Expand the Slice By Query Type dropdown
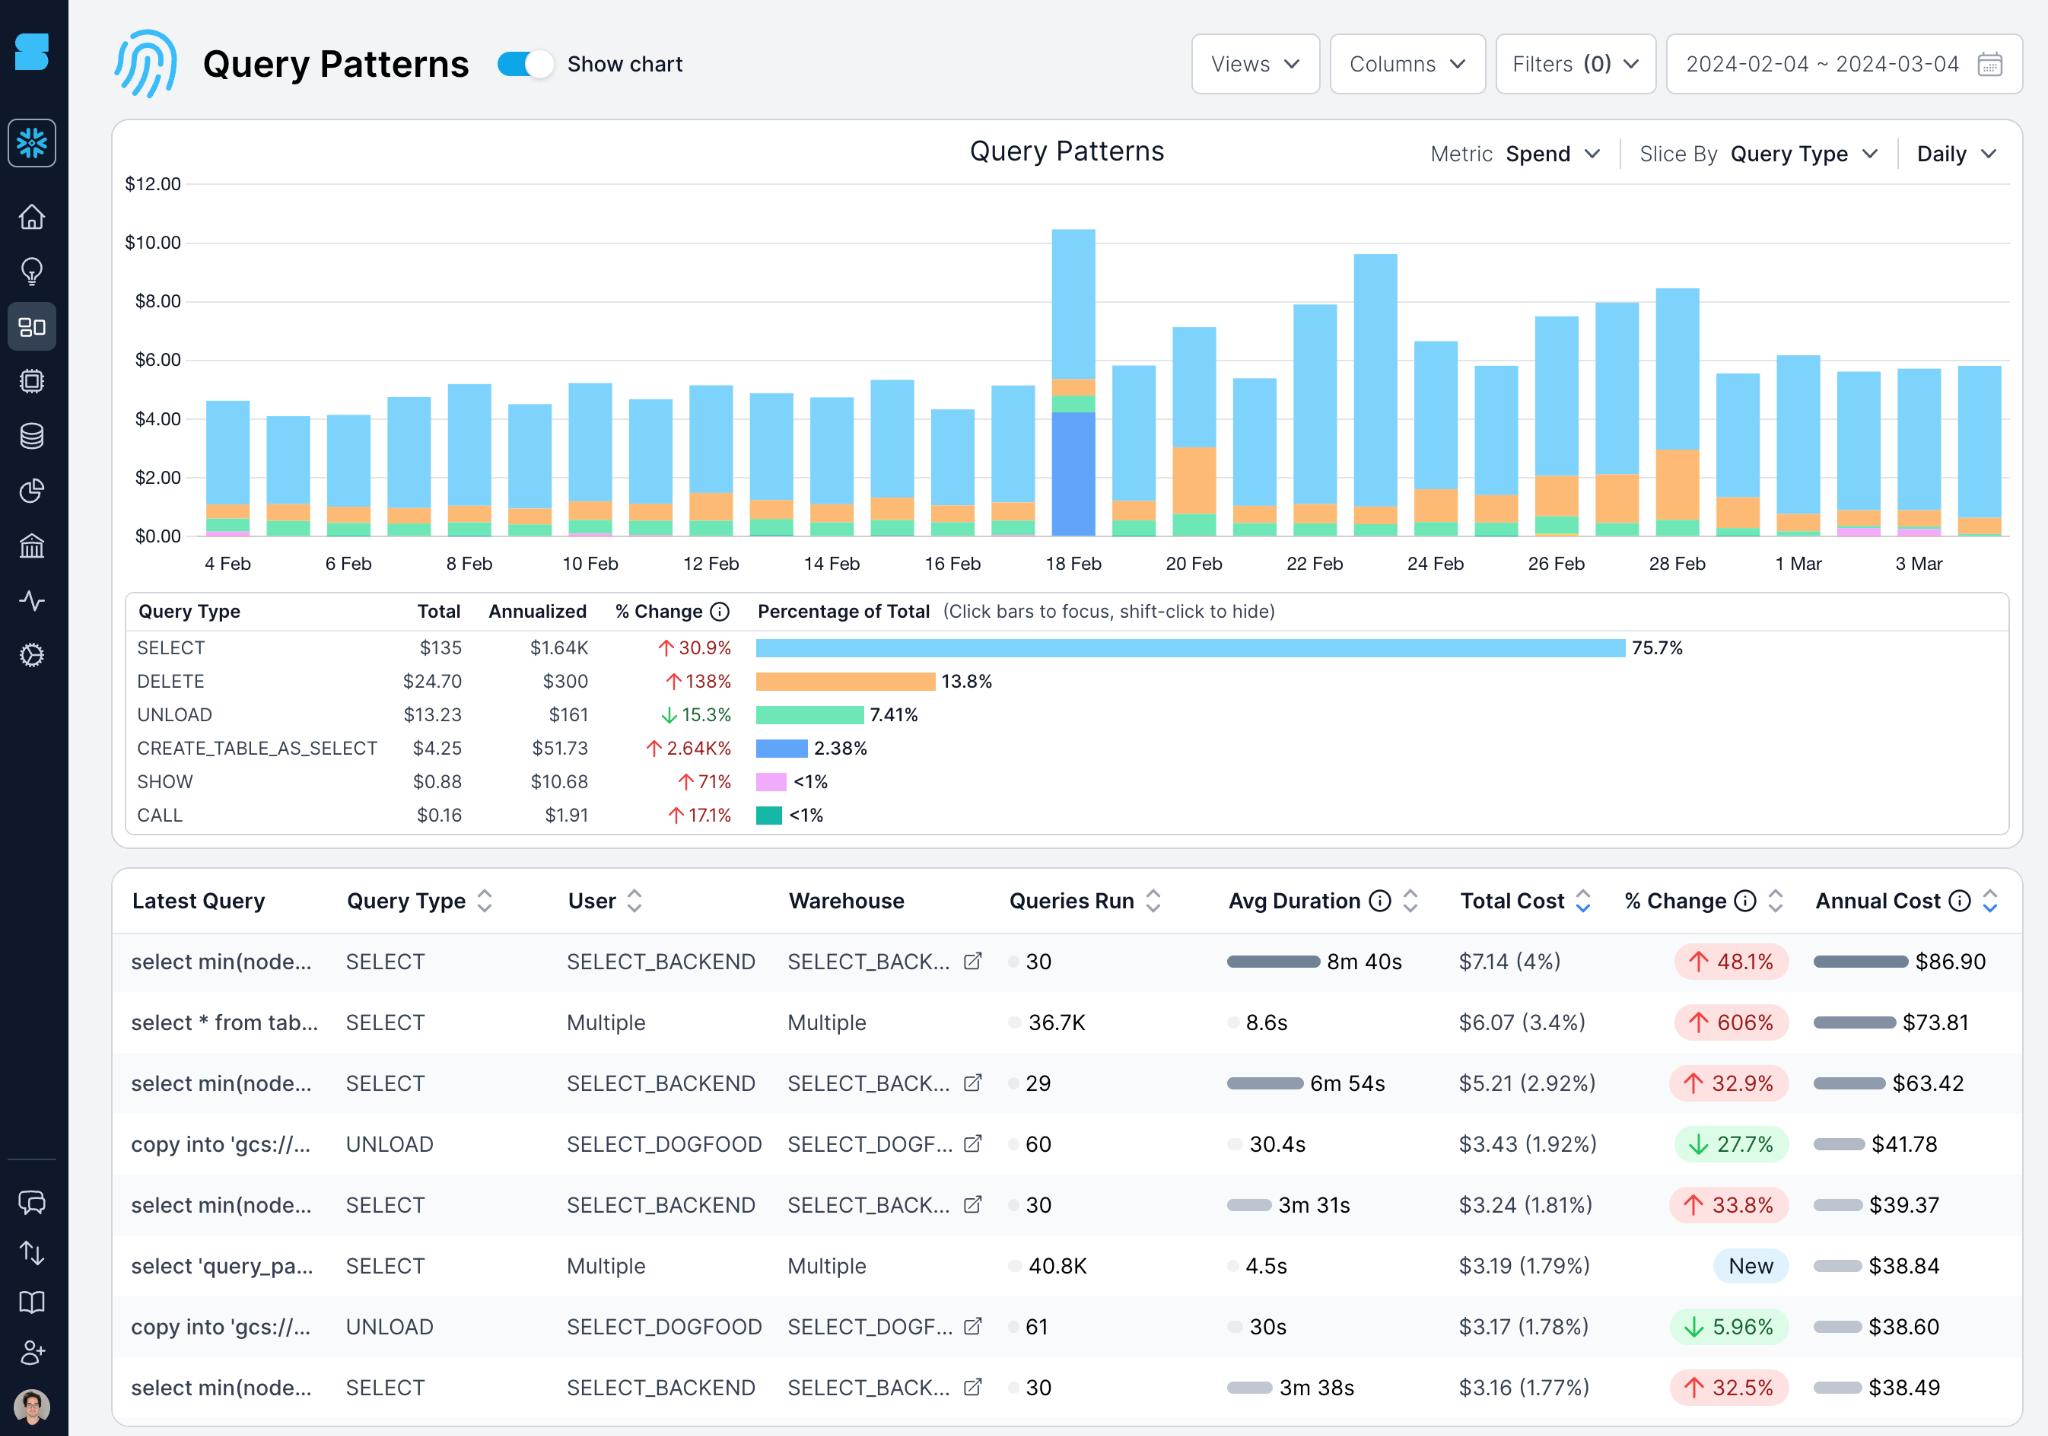The height and width of the screenshot is (1436, 2048). (x=1804, y=152)
